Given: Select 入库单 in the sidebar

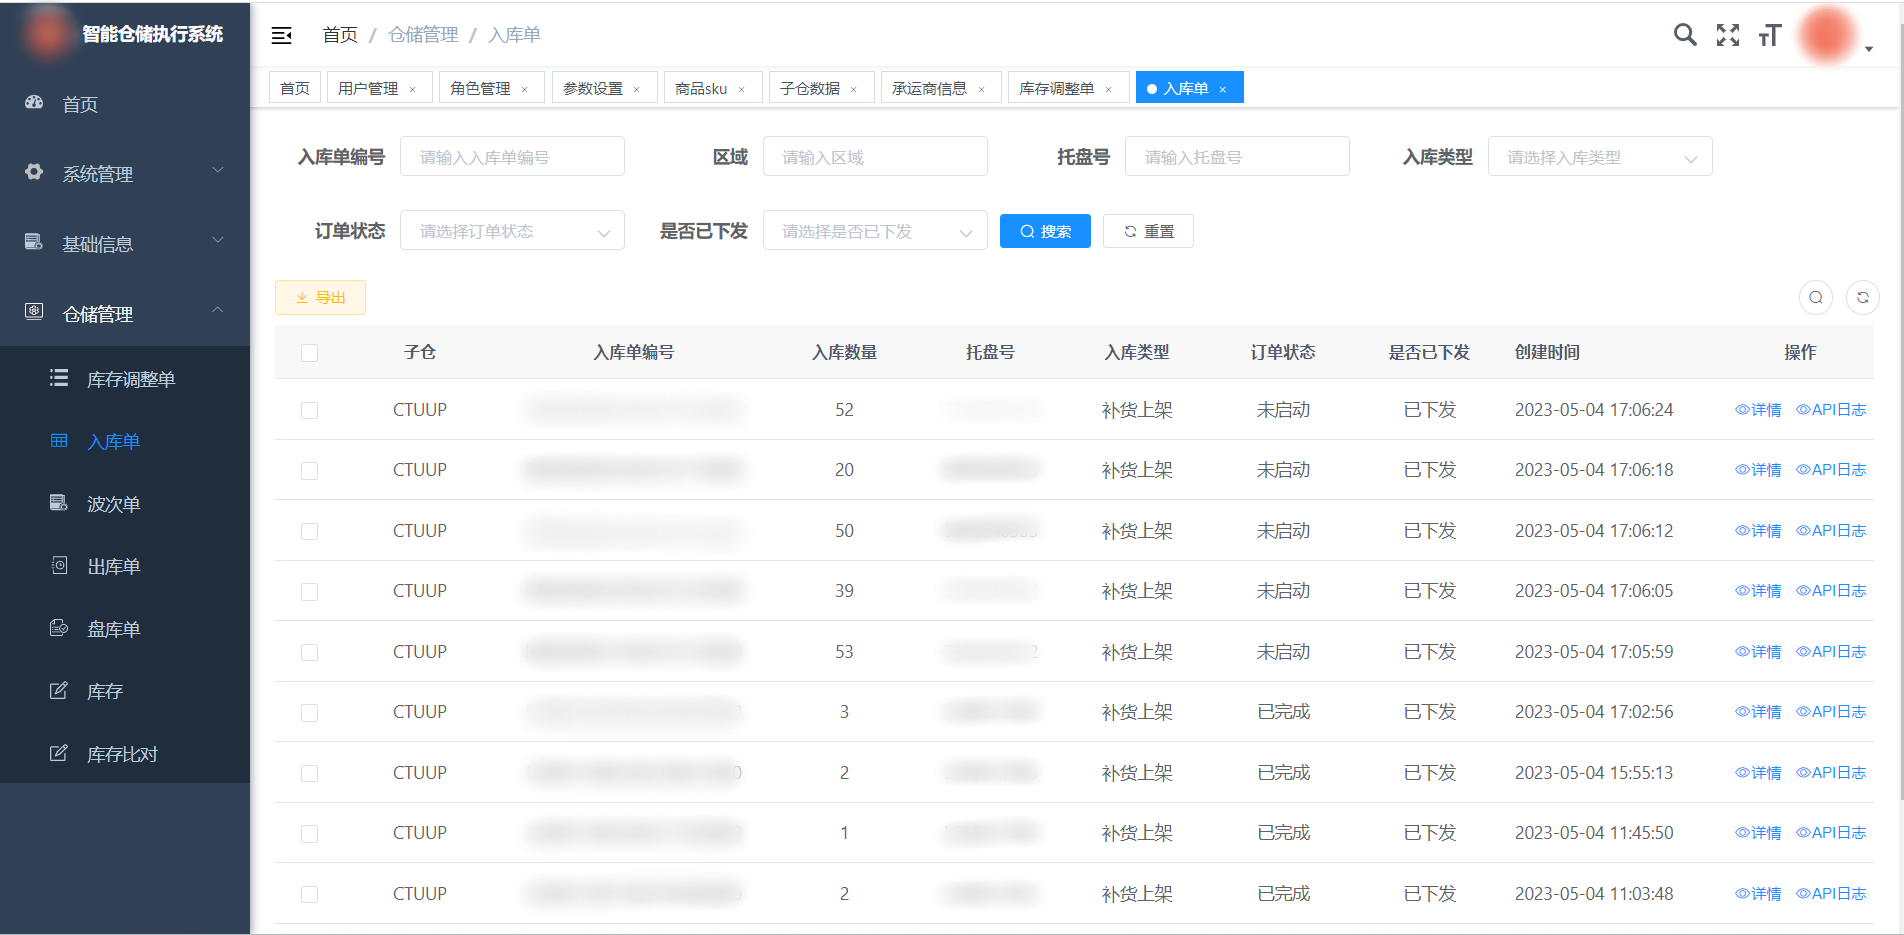Looking at the screenshot, I should tap(125, 441).
